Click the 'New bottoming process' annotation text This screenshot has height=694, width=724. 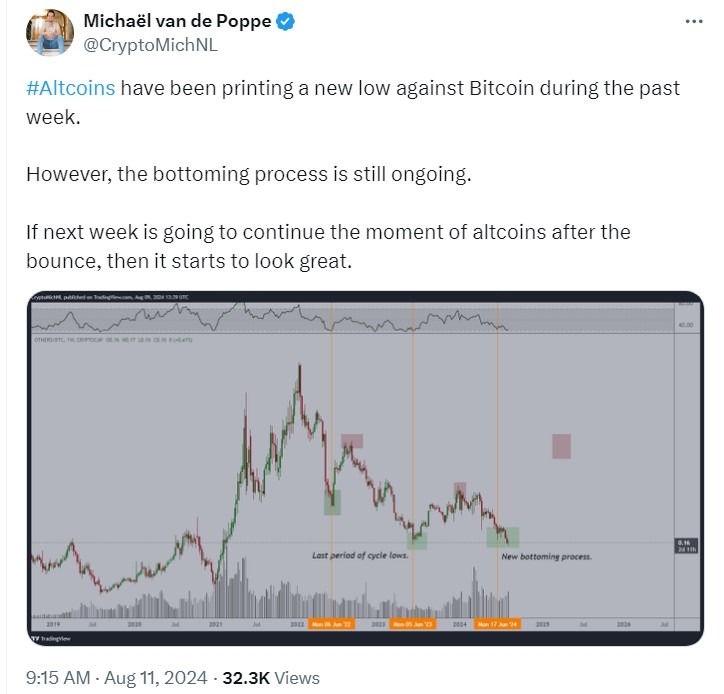click(546, 557)
